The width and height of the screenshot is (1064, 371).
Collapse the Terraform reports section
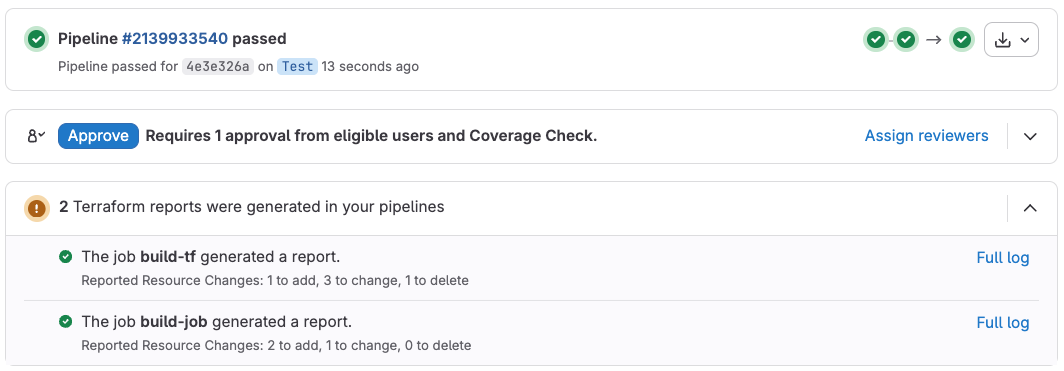[x=1030, y=208]
